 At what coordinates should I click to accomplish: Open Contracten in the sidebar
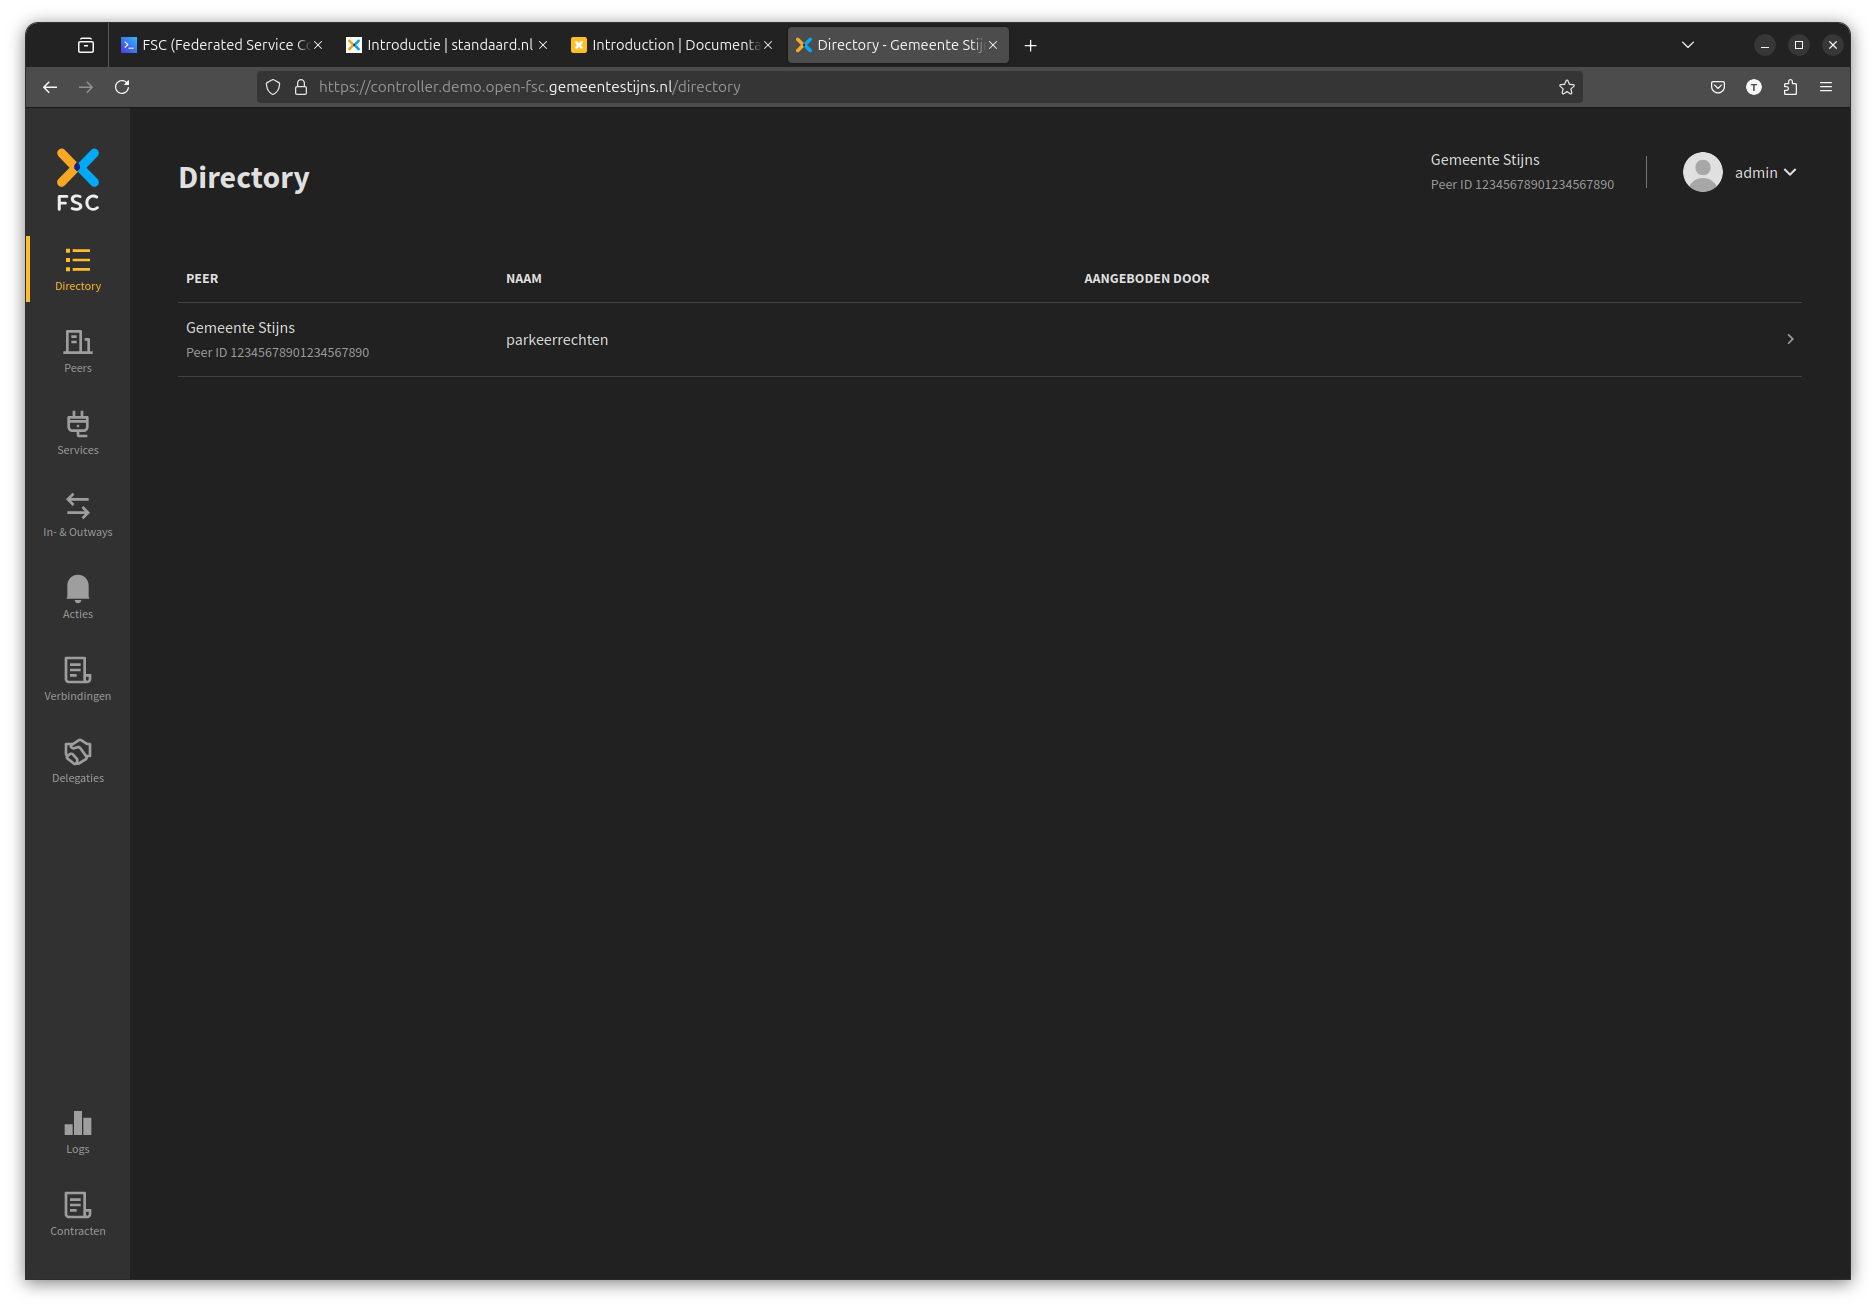78,1214
